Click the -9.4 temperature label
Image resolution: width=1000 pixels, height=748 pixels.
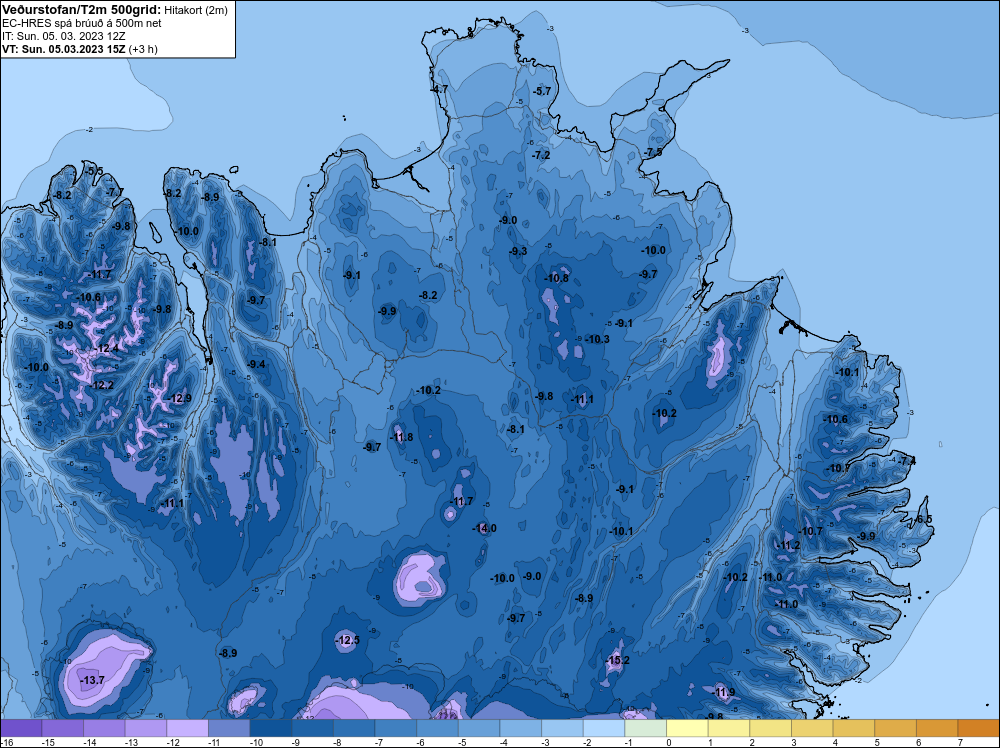pyautogui.click(x=256, y=364)
